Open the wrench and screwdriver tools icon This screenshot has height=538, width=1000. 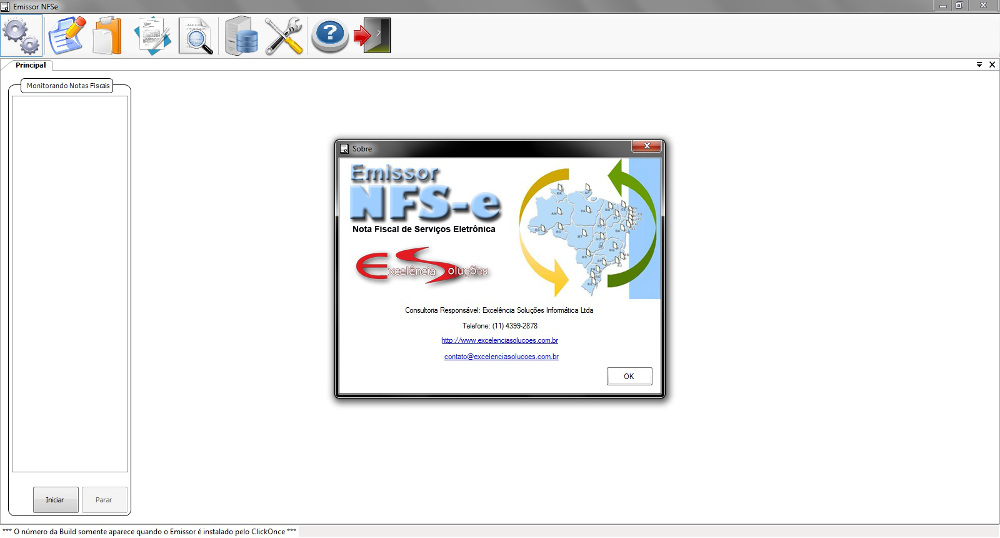click(284, 36)
